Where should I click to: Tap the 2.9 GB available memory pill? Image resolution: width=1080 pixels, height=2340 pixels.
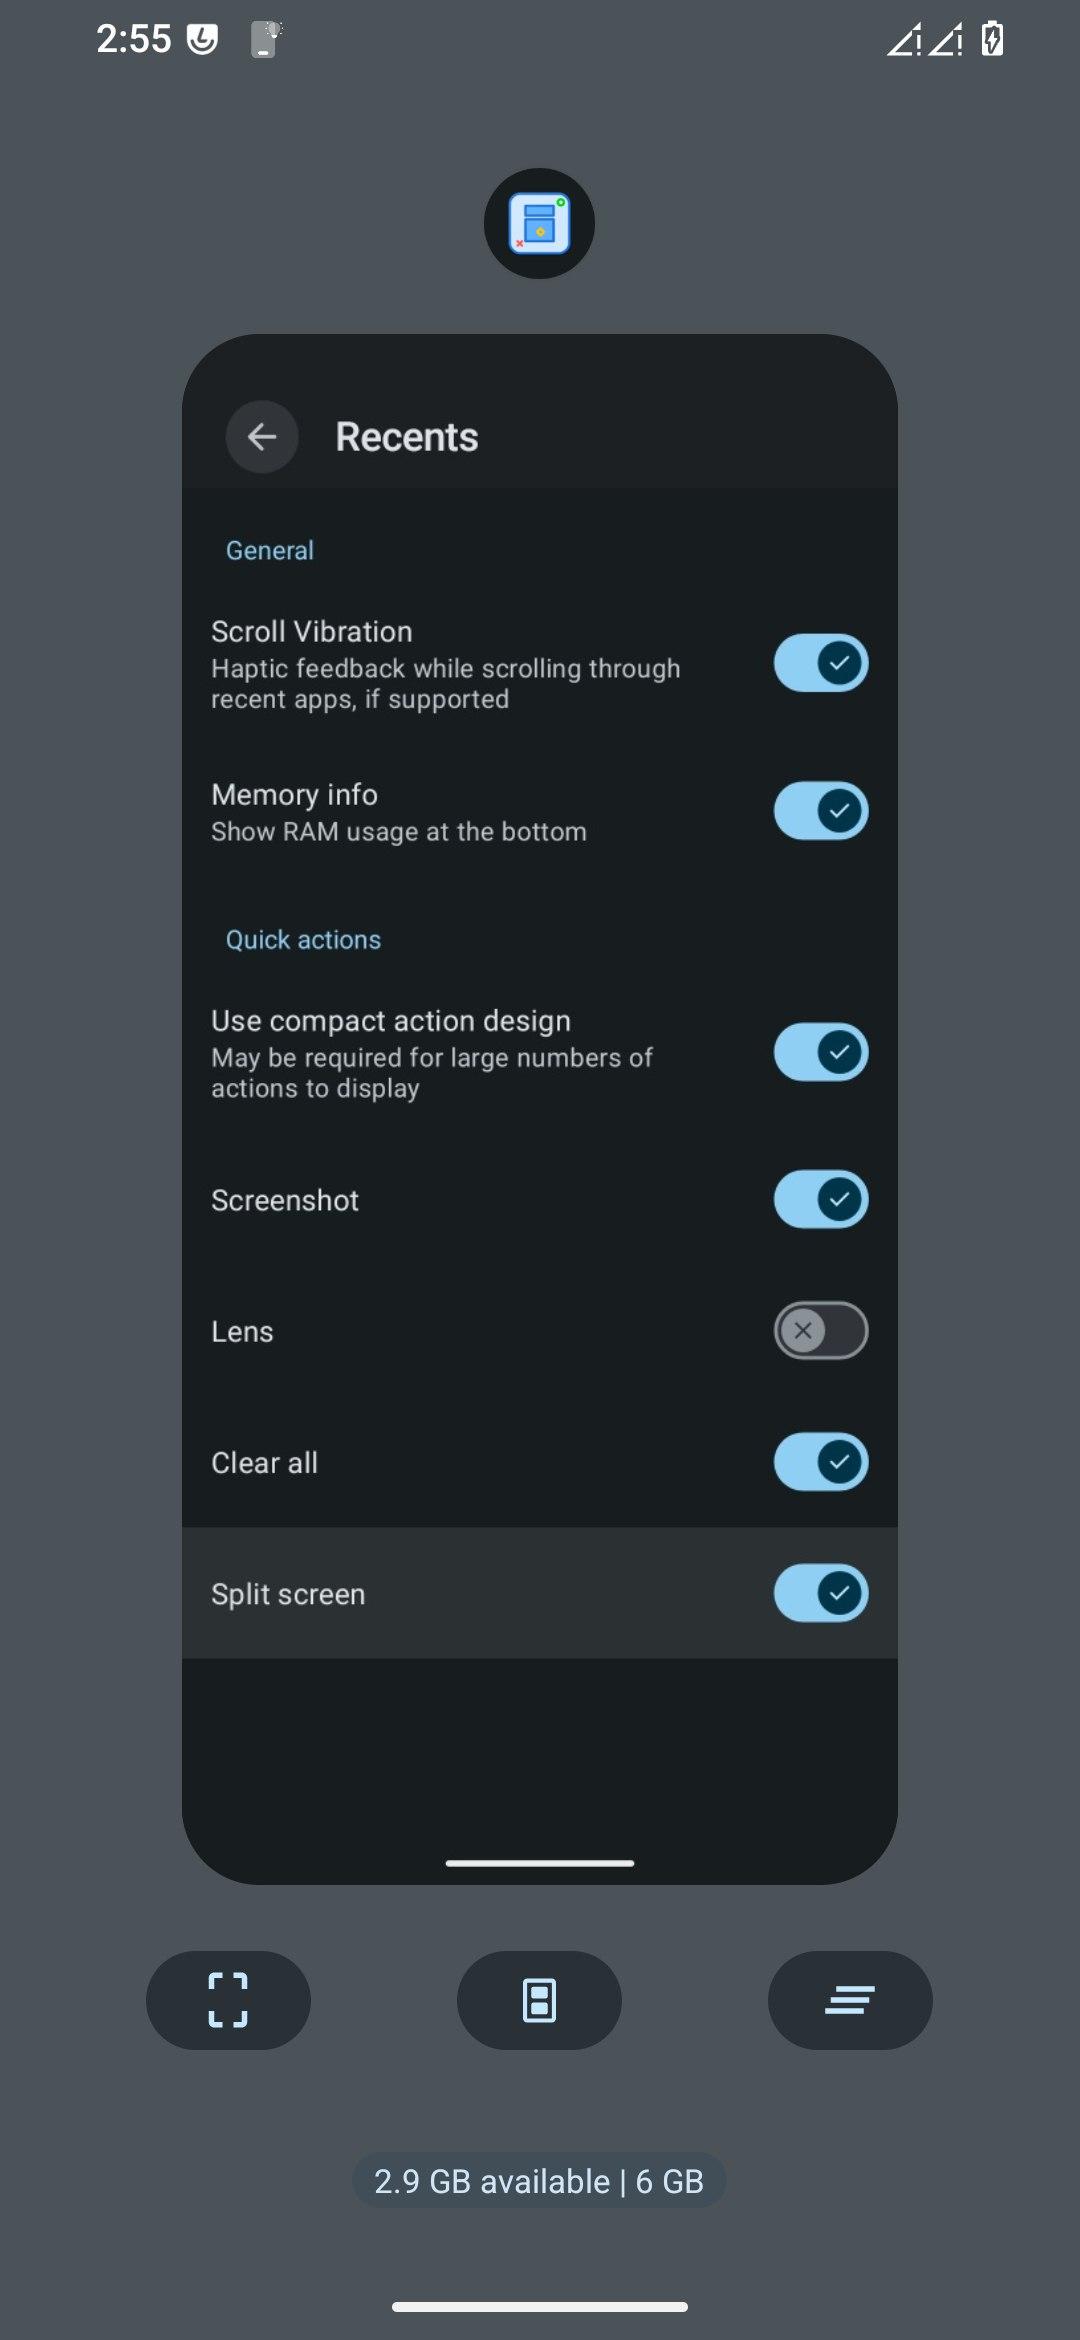coord(539,2181)
